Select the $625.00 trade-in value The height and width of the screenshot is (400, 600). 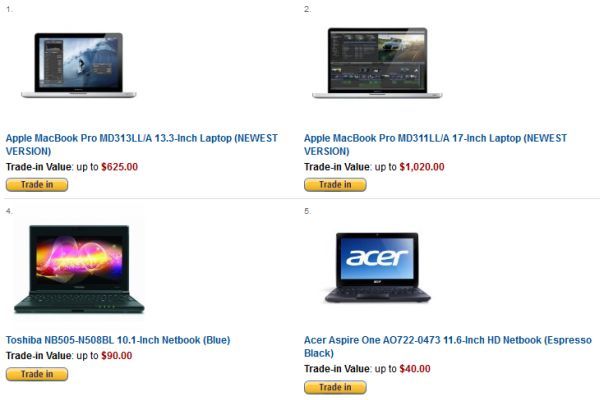(119, 167)
